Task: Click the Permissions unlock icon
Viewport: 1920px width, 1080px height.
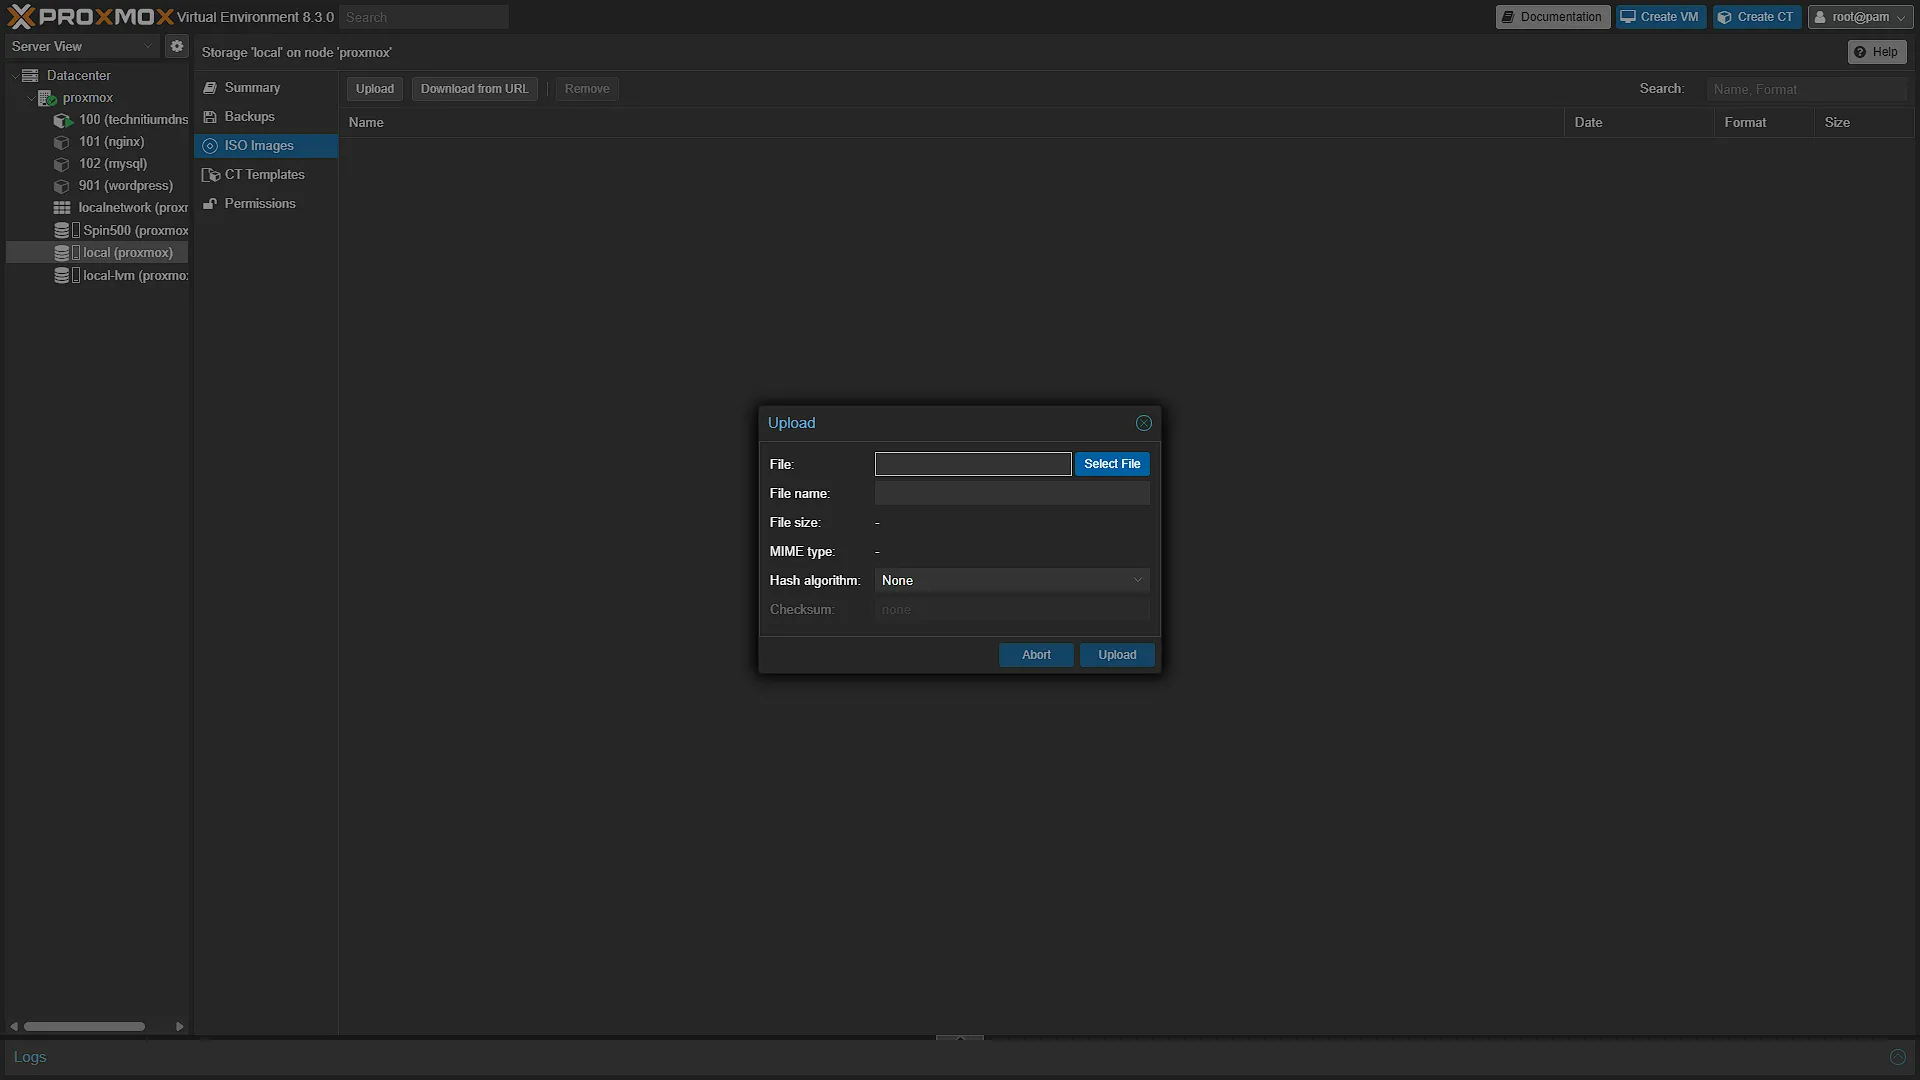Action: (x=210, y=204)
